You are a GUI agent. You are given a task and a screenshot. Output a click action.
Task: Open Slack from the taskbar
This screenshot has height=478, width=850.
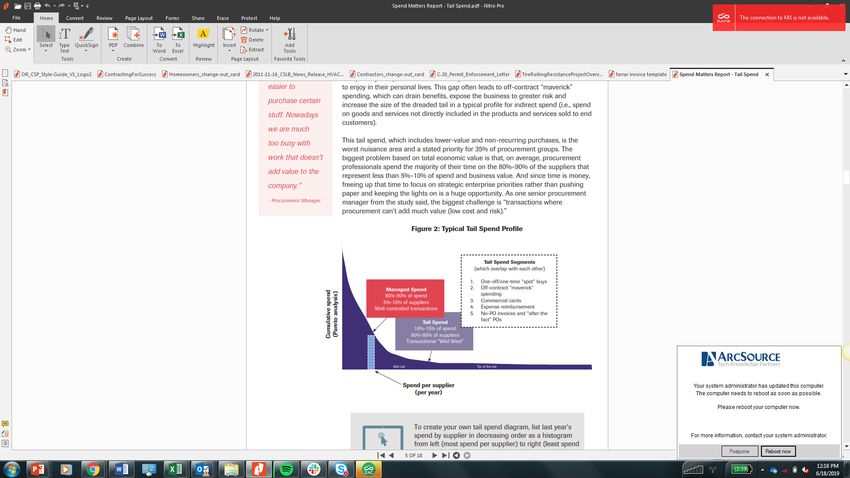313,469
